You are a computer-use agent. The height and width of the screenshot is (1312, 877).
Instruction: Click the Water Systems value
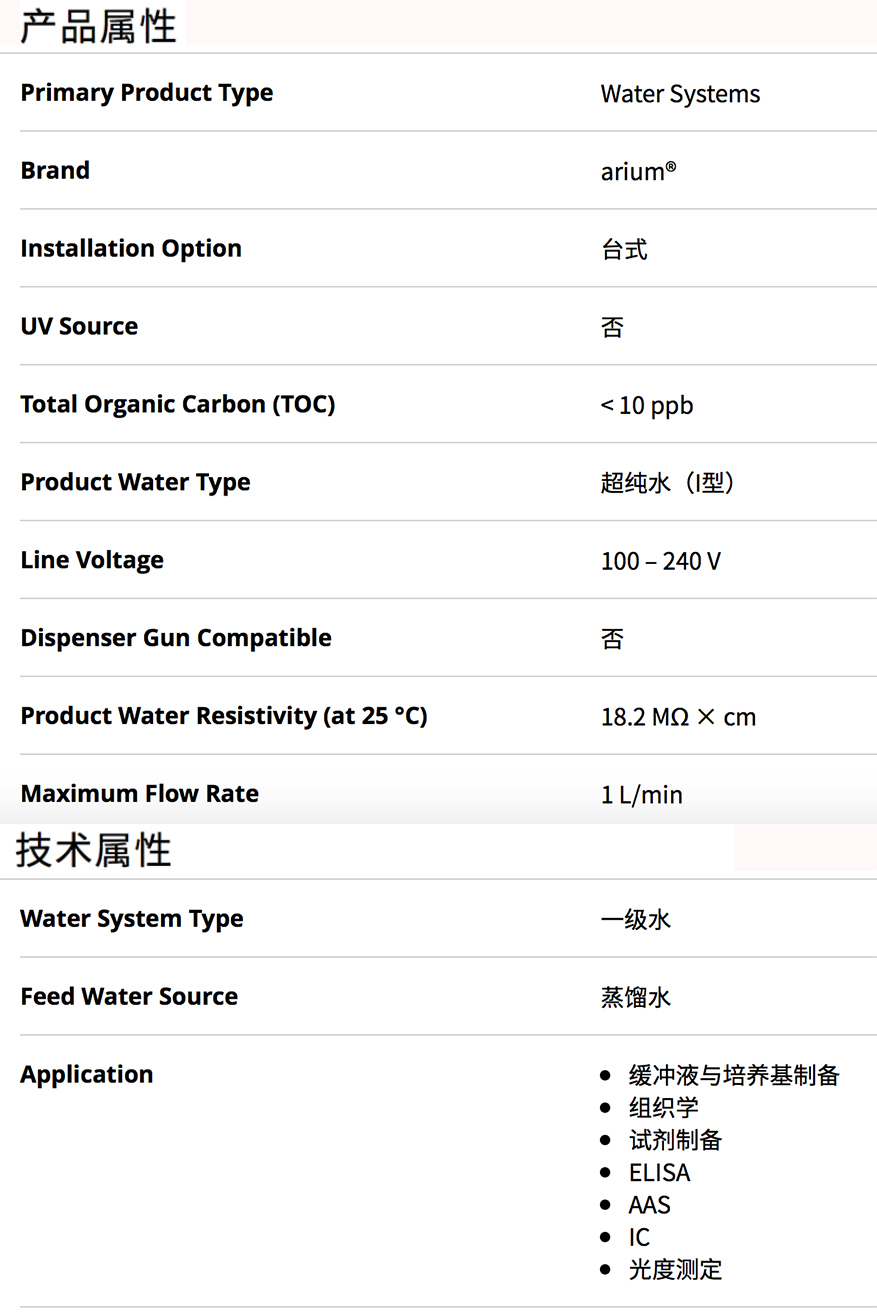click(680, 95)
